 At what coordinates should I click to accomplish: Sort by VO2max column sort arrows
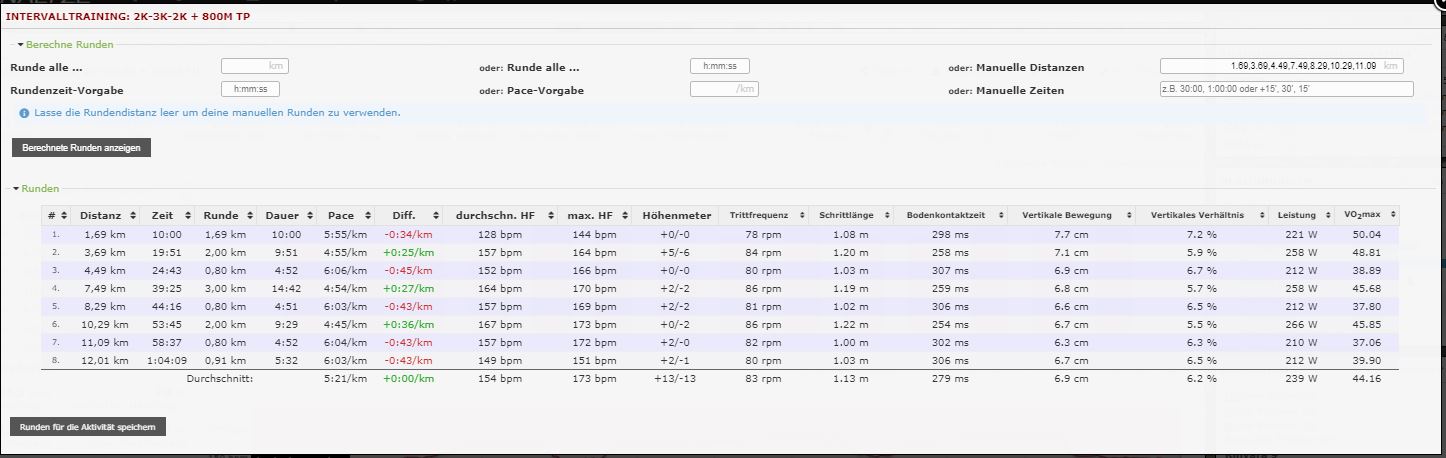pyautogui.click(x=1392, y=215)
